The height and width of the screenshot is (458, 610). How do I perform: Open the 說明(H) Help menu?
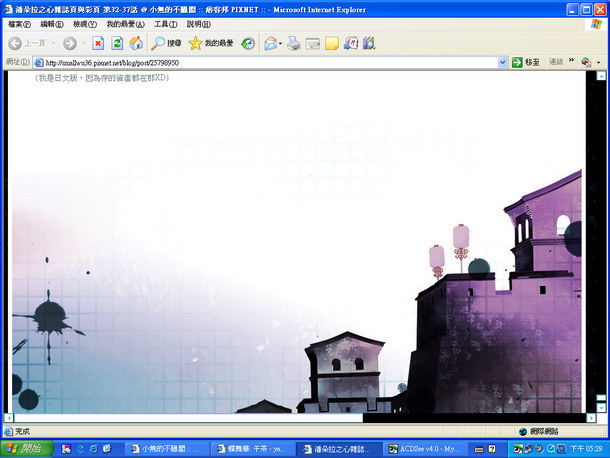click(198, 25)
